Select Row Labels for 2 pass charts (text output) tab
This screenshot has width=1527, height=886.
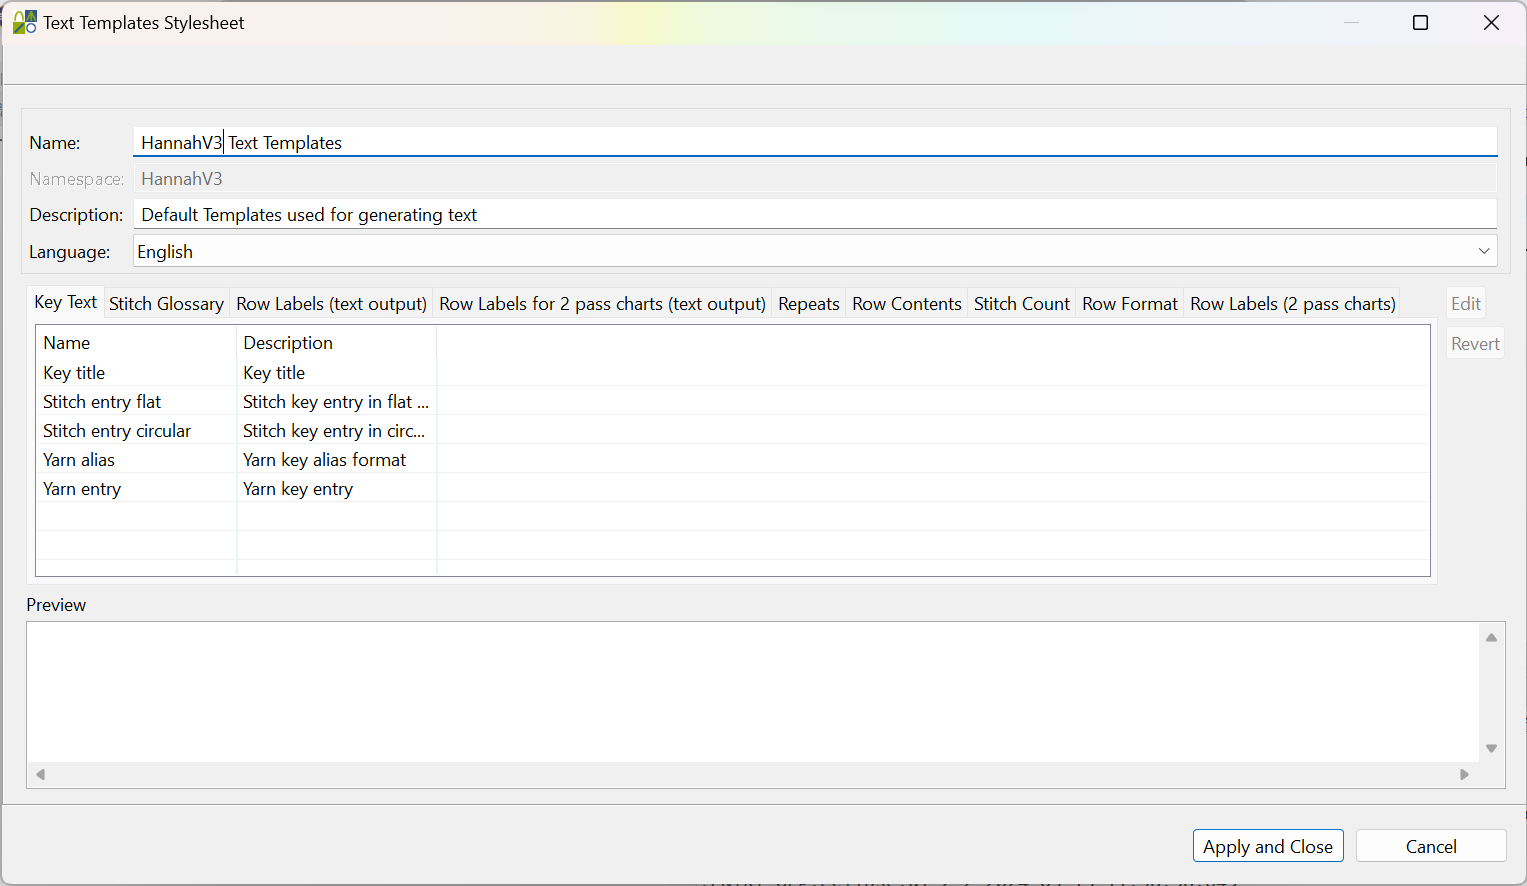(602, 304)
